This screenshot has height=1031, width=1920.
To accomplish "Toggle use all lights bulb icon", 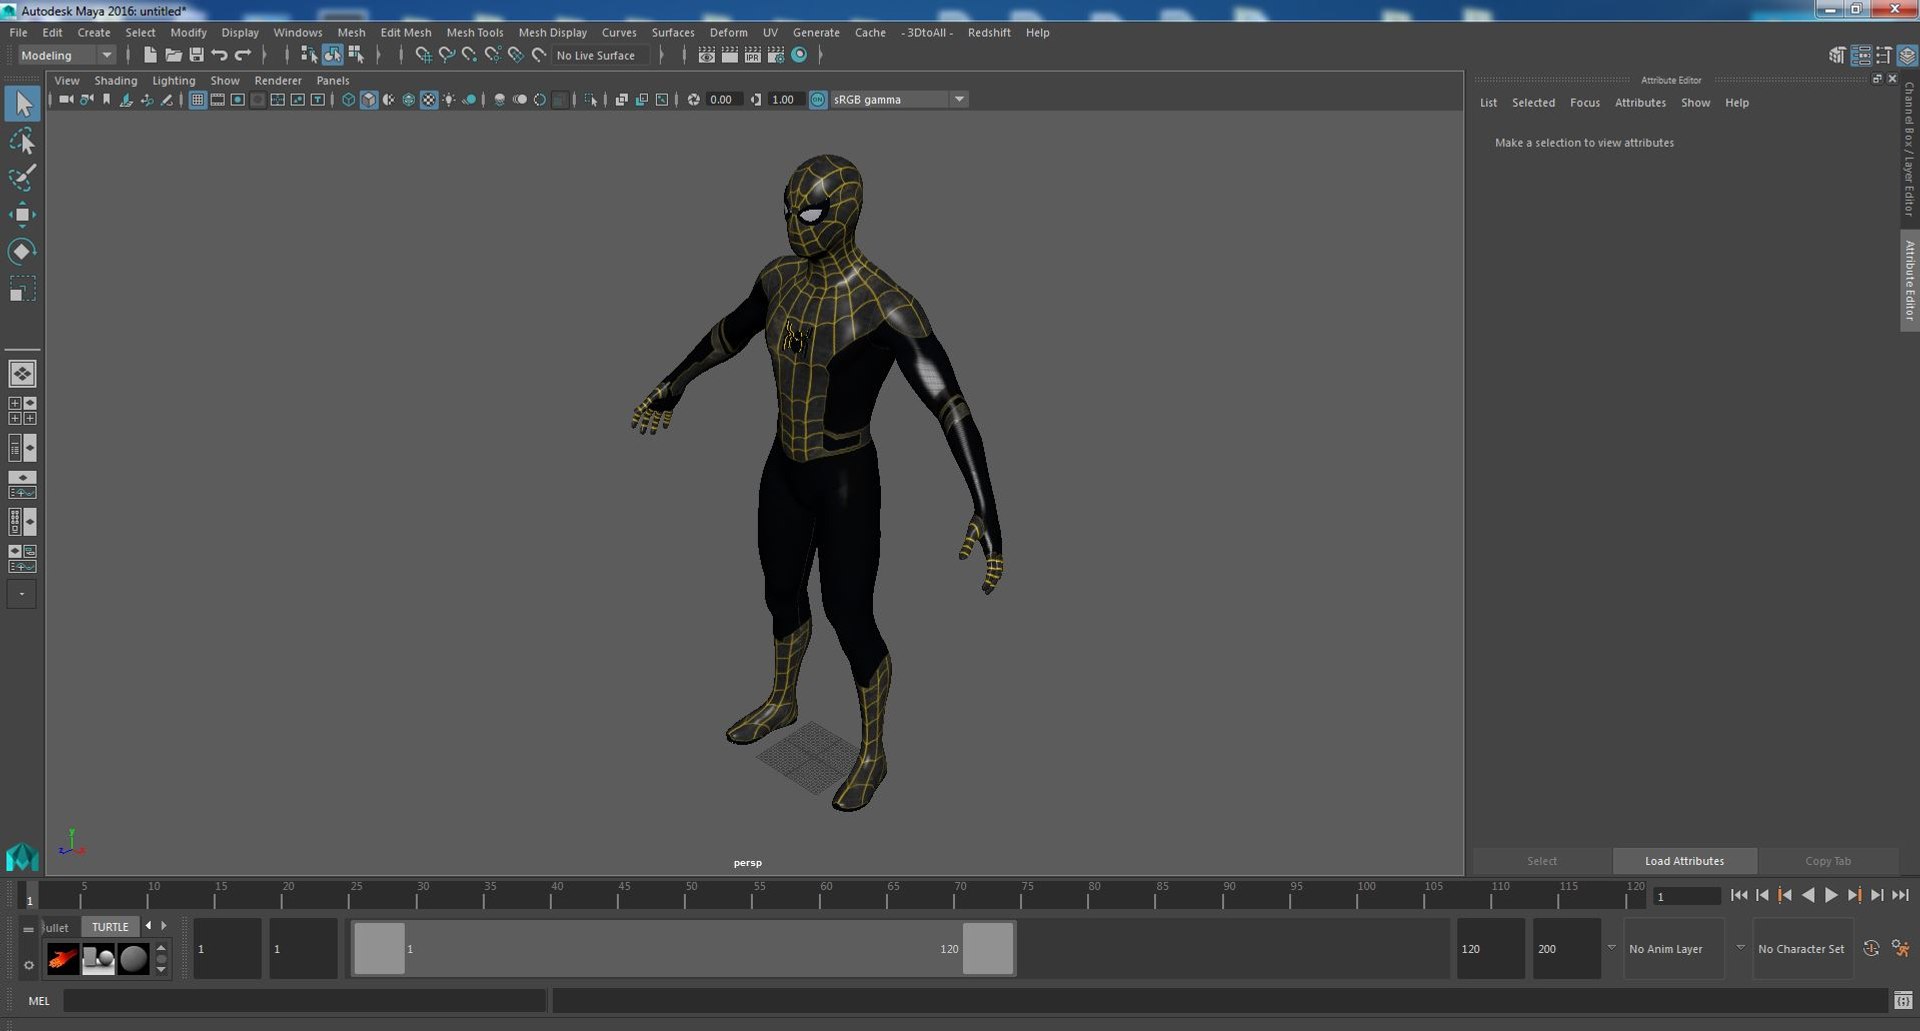I will tap(449, 99).
